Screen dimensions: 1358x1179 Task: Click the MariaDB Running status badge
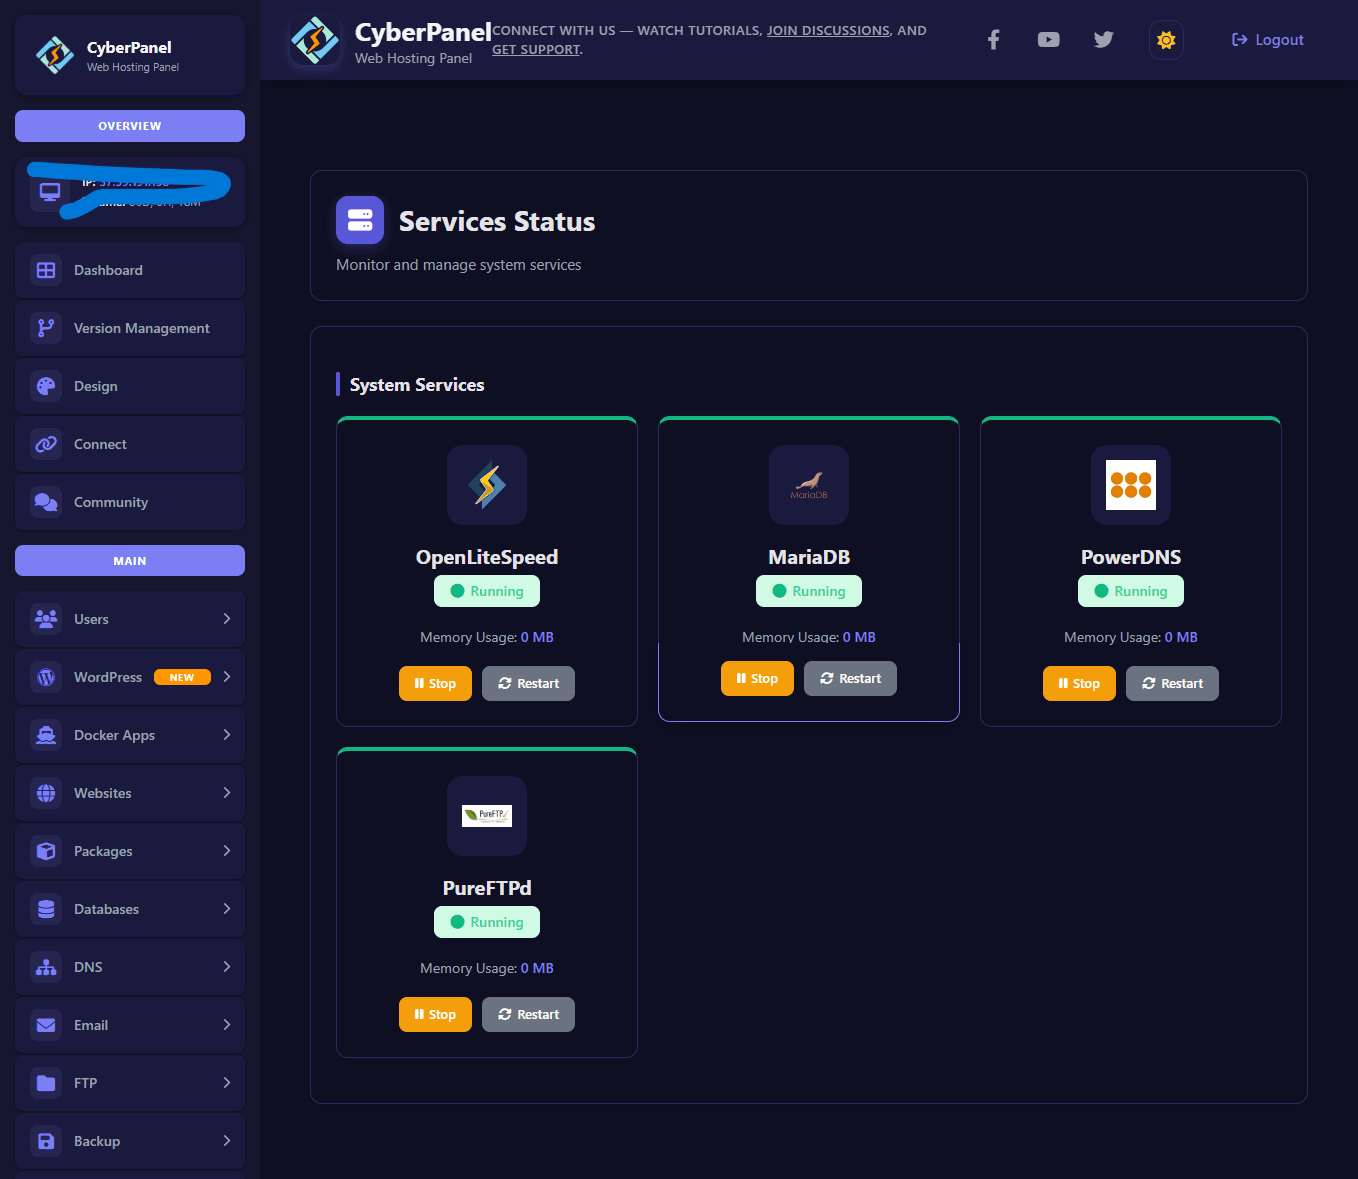pyautogui.click(x=809, y=591)
